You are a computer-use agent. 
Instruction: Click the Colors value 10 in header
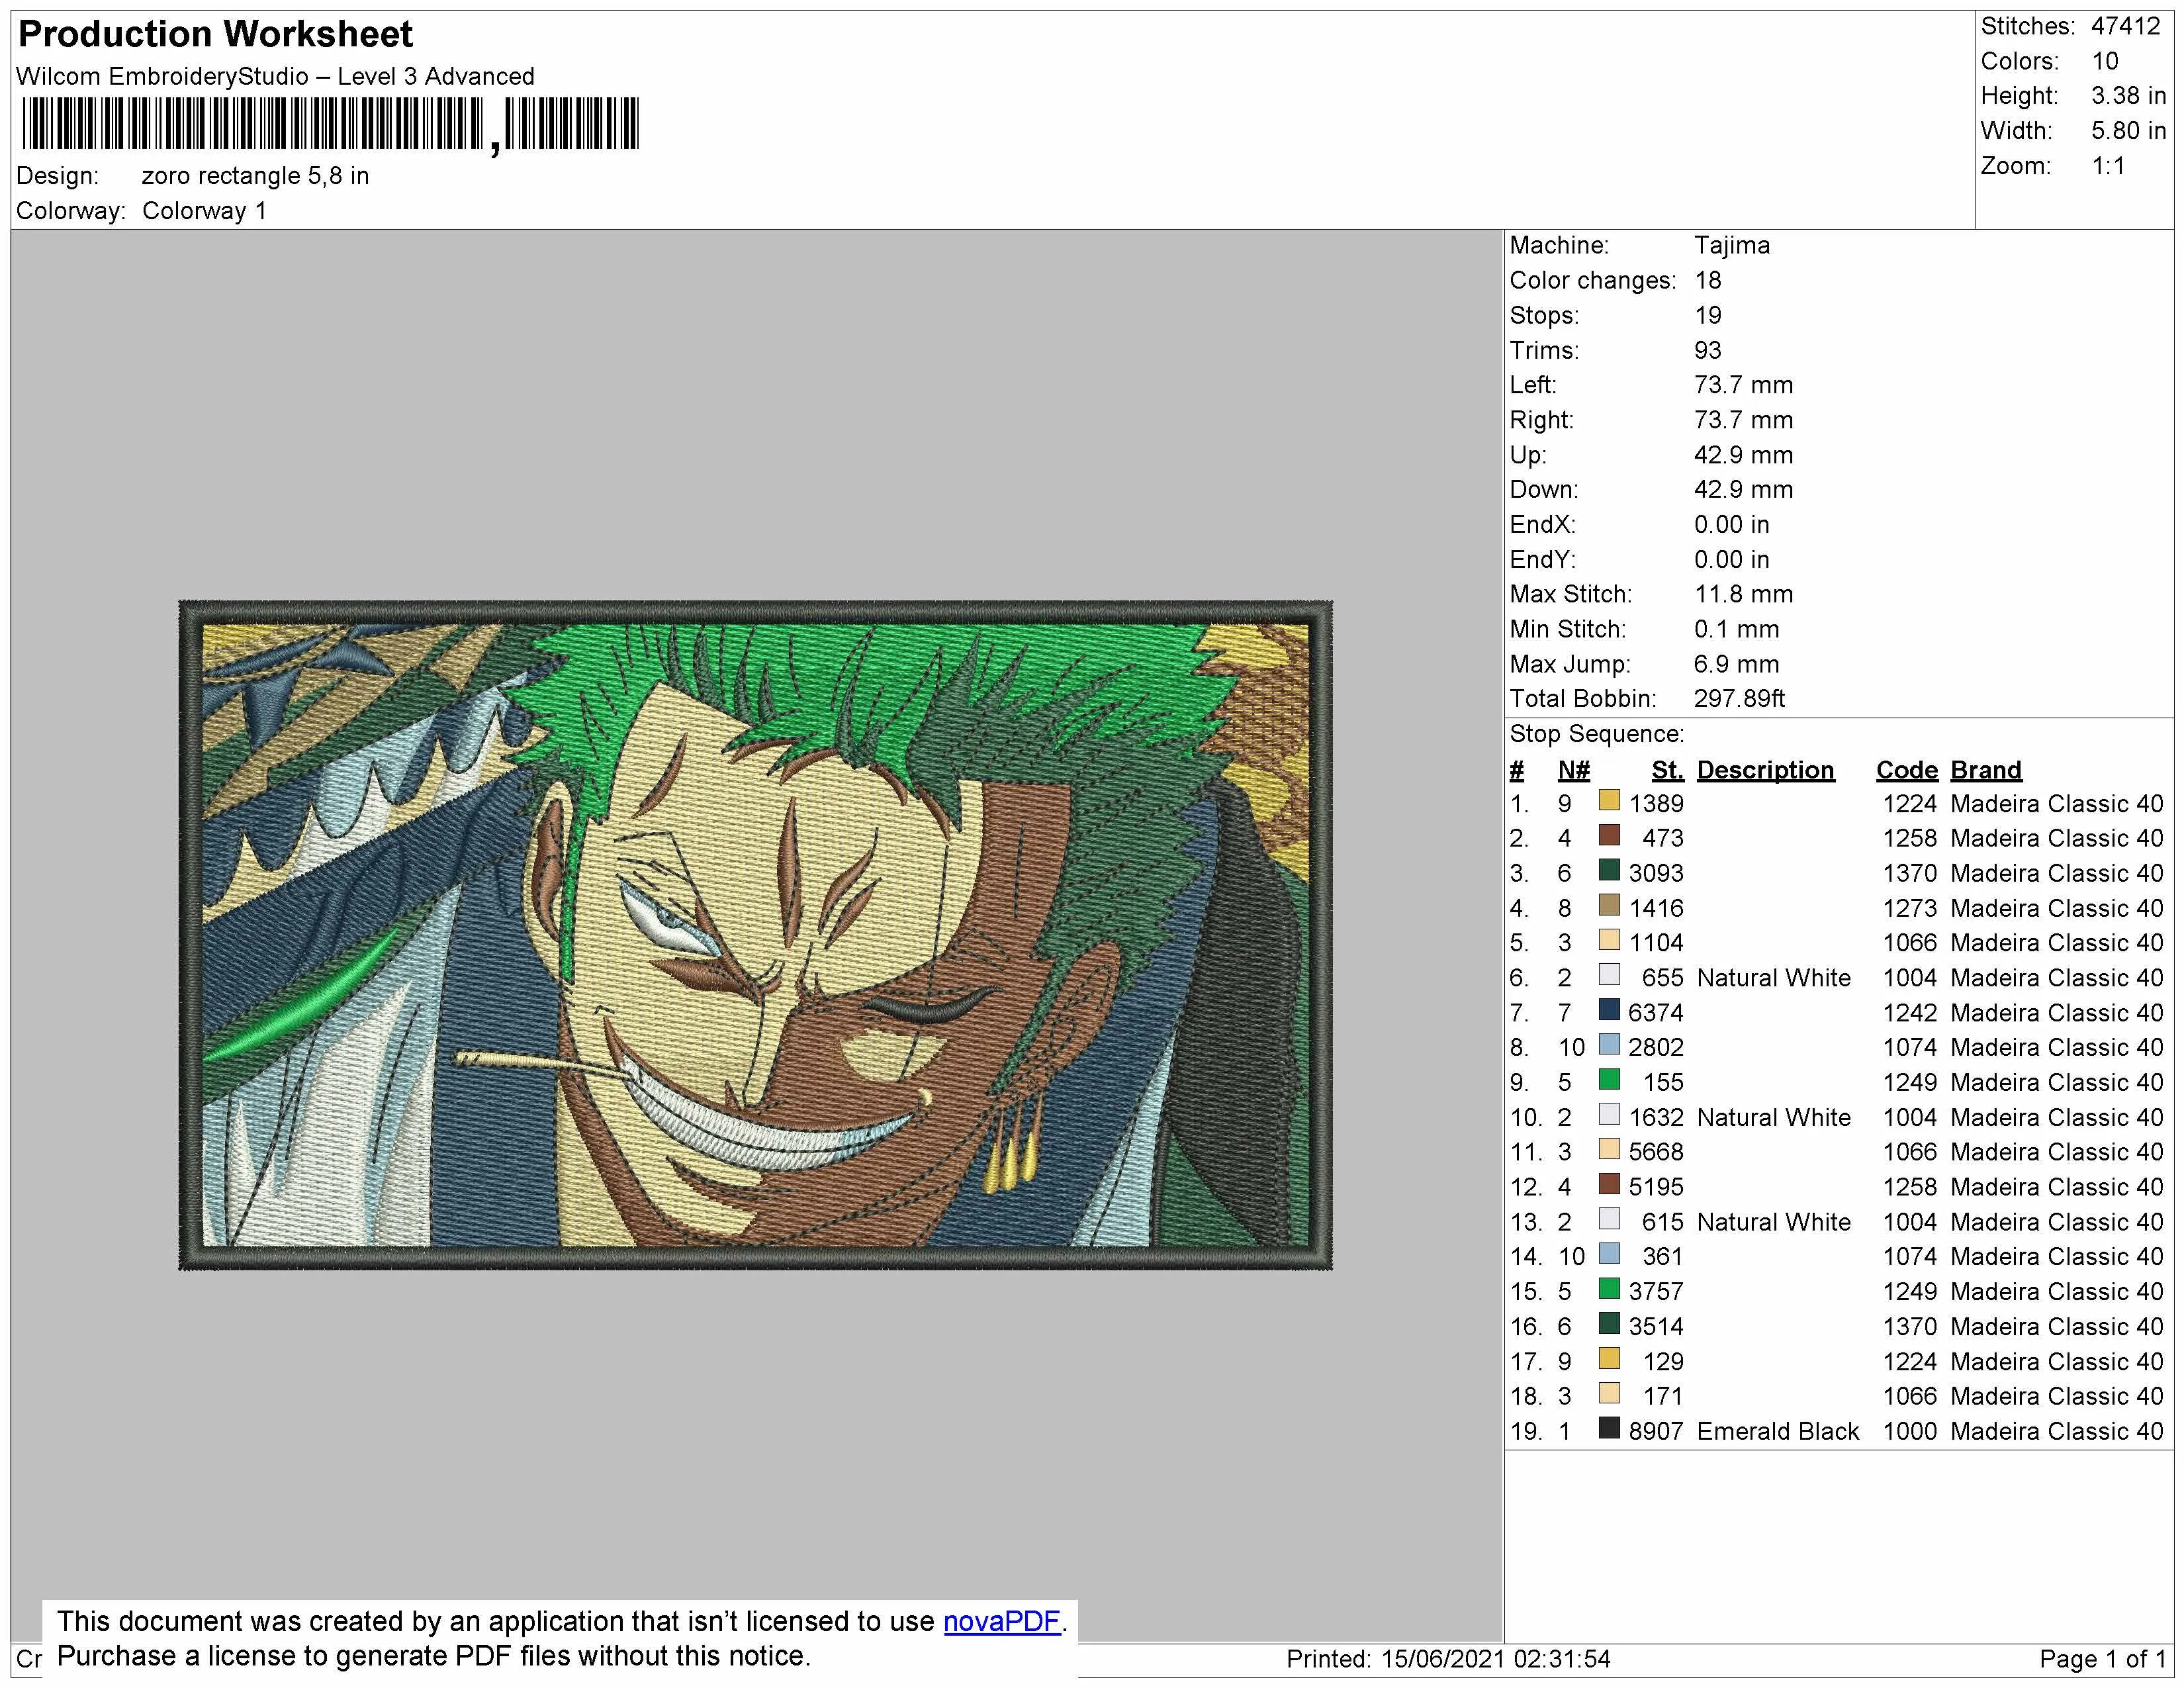coord(2105,61)
